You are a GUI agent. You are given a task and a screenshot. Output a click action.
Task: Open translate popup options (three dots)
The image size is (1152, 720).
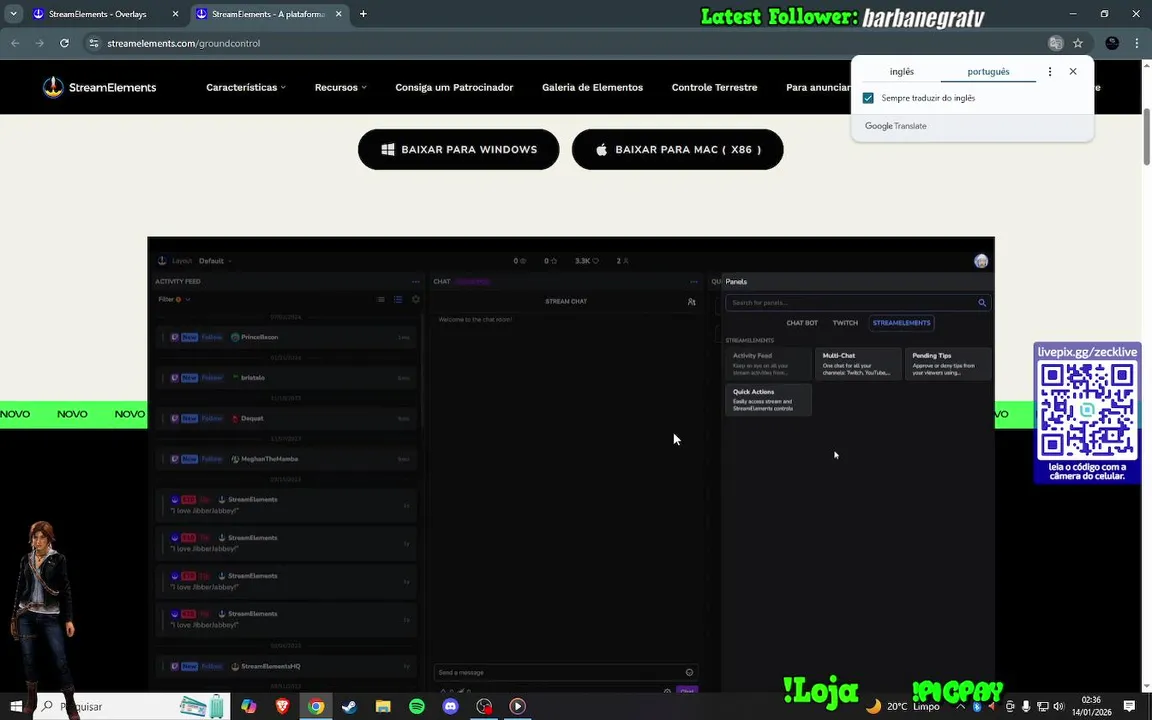click(1050, 71)
